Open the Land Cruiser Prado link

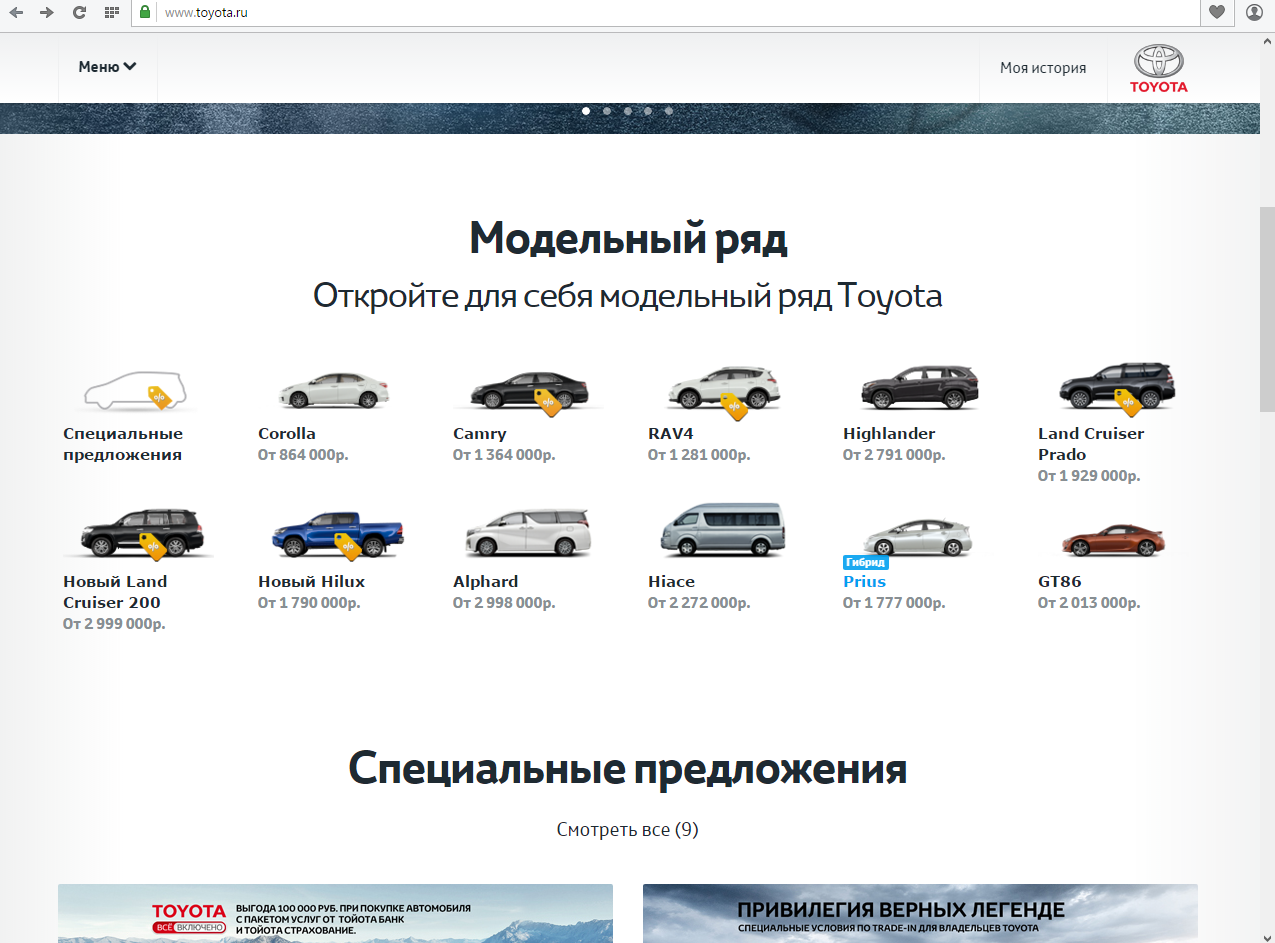coord(1091,444)
